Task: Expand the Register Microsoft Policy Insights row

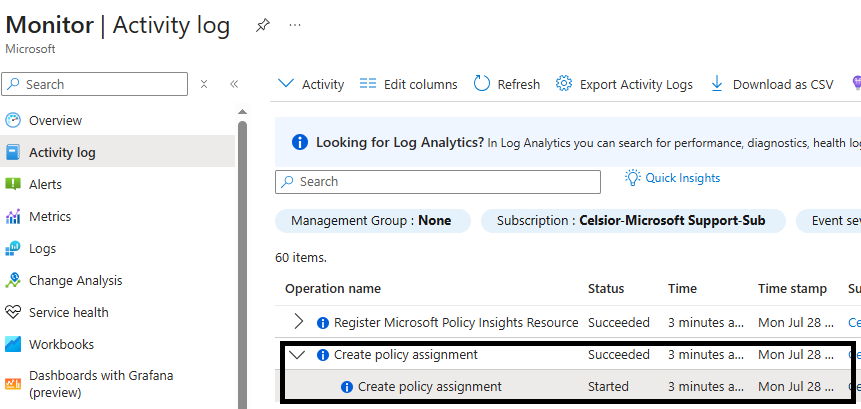Action: 298,322
